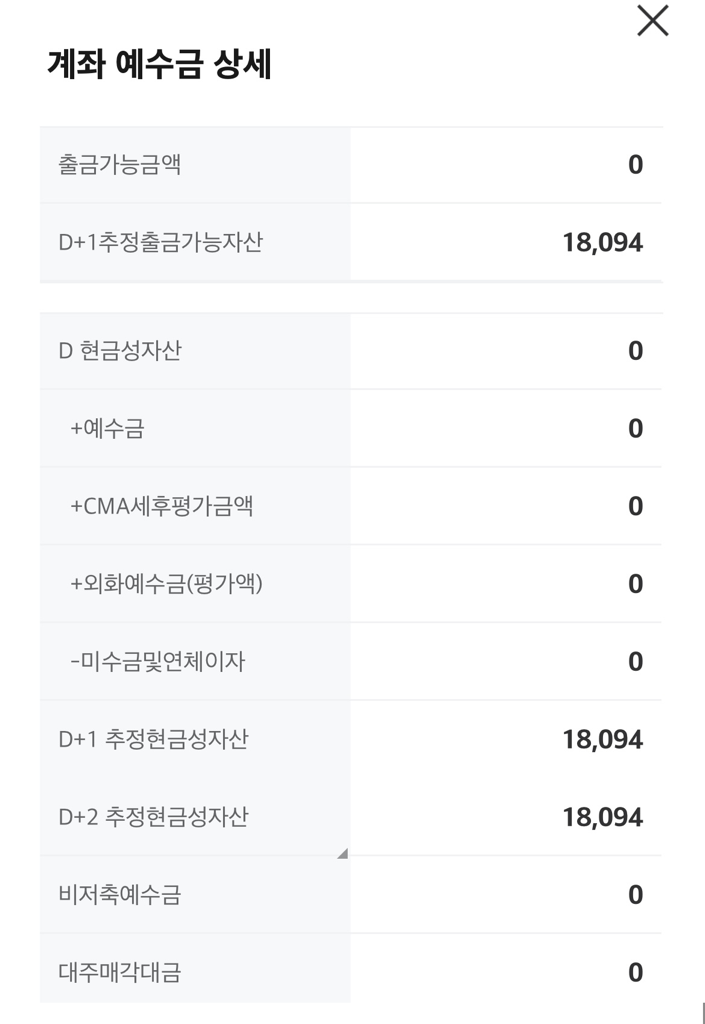Screen dimensions: 705x1024
Task: Select the D 현금성자산 row label
Action: click(120, 351)
